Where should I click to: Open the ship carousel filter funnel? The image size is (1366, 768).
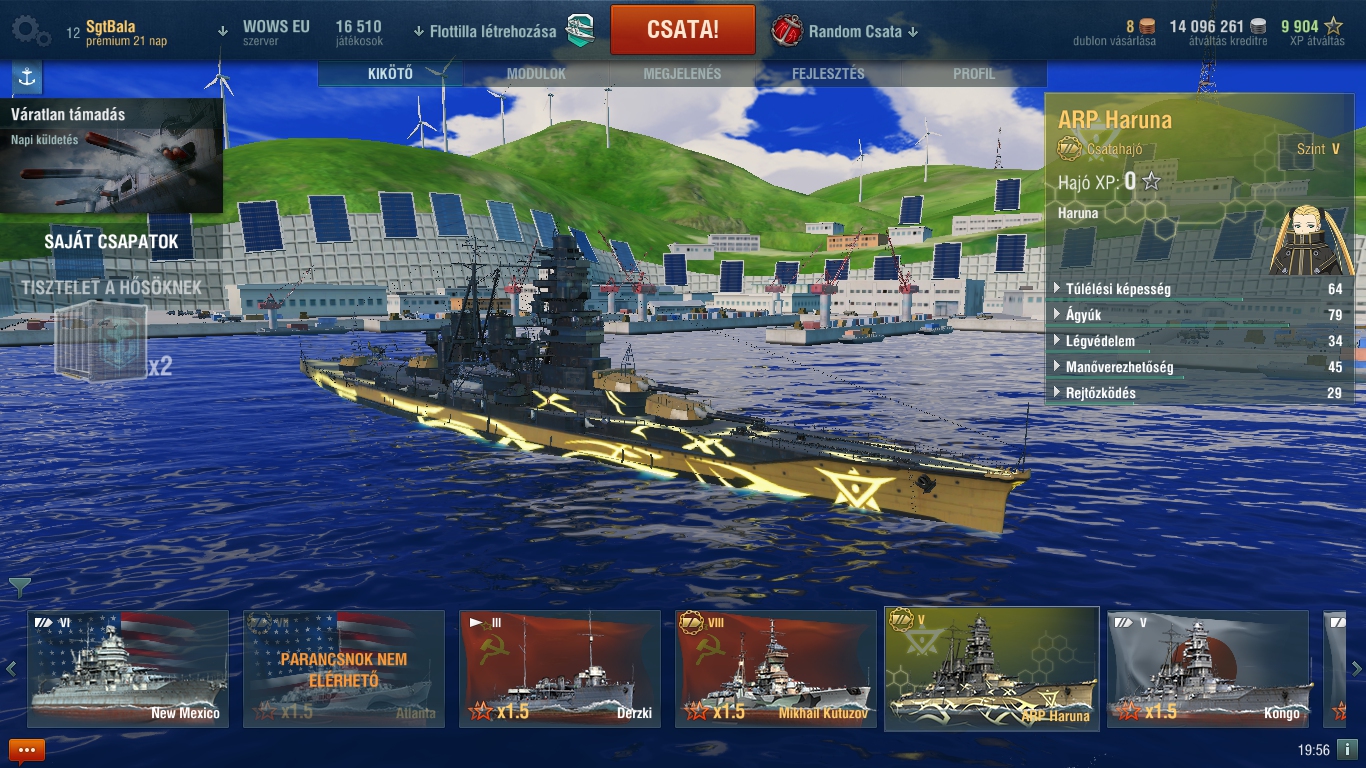tap(19, 586)
